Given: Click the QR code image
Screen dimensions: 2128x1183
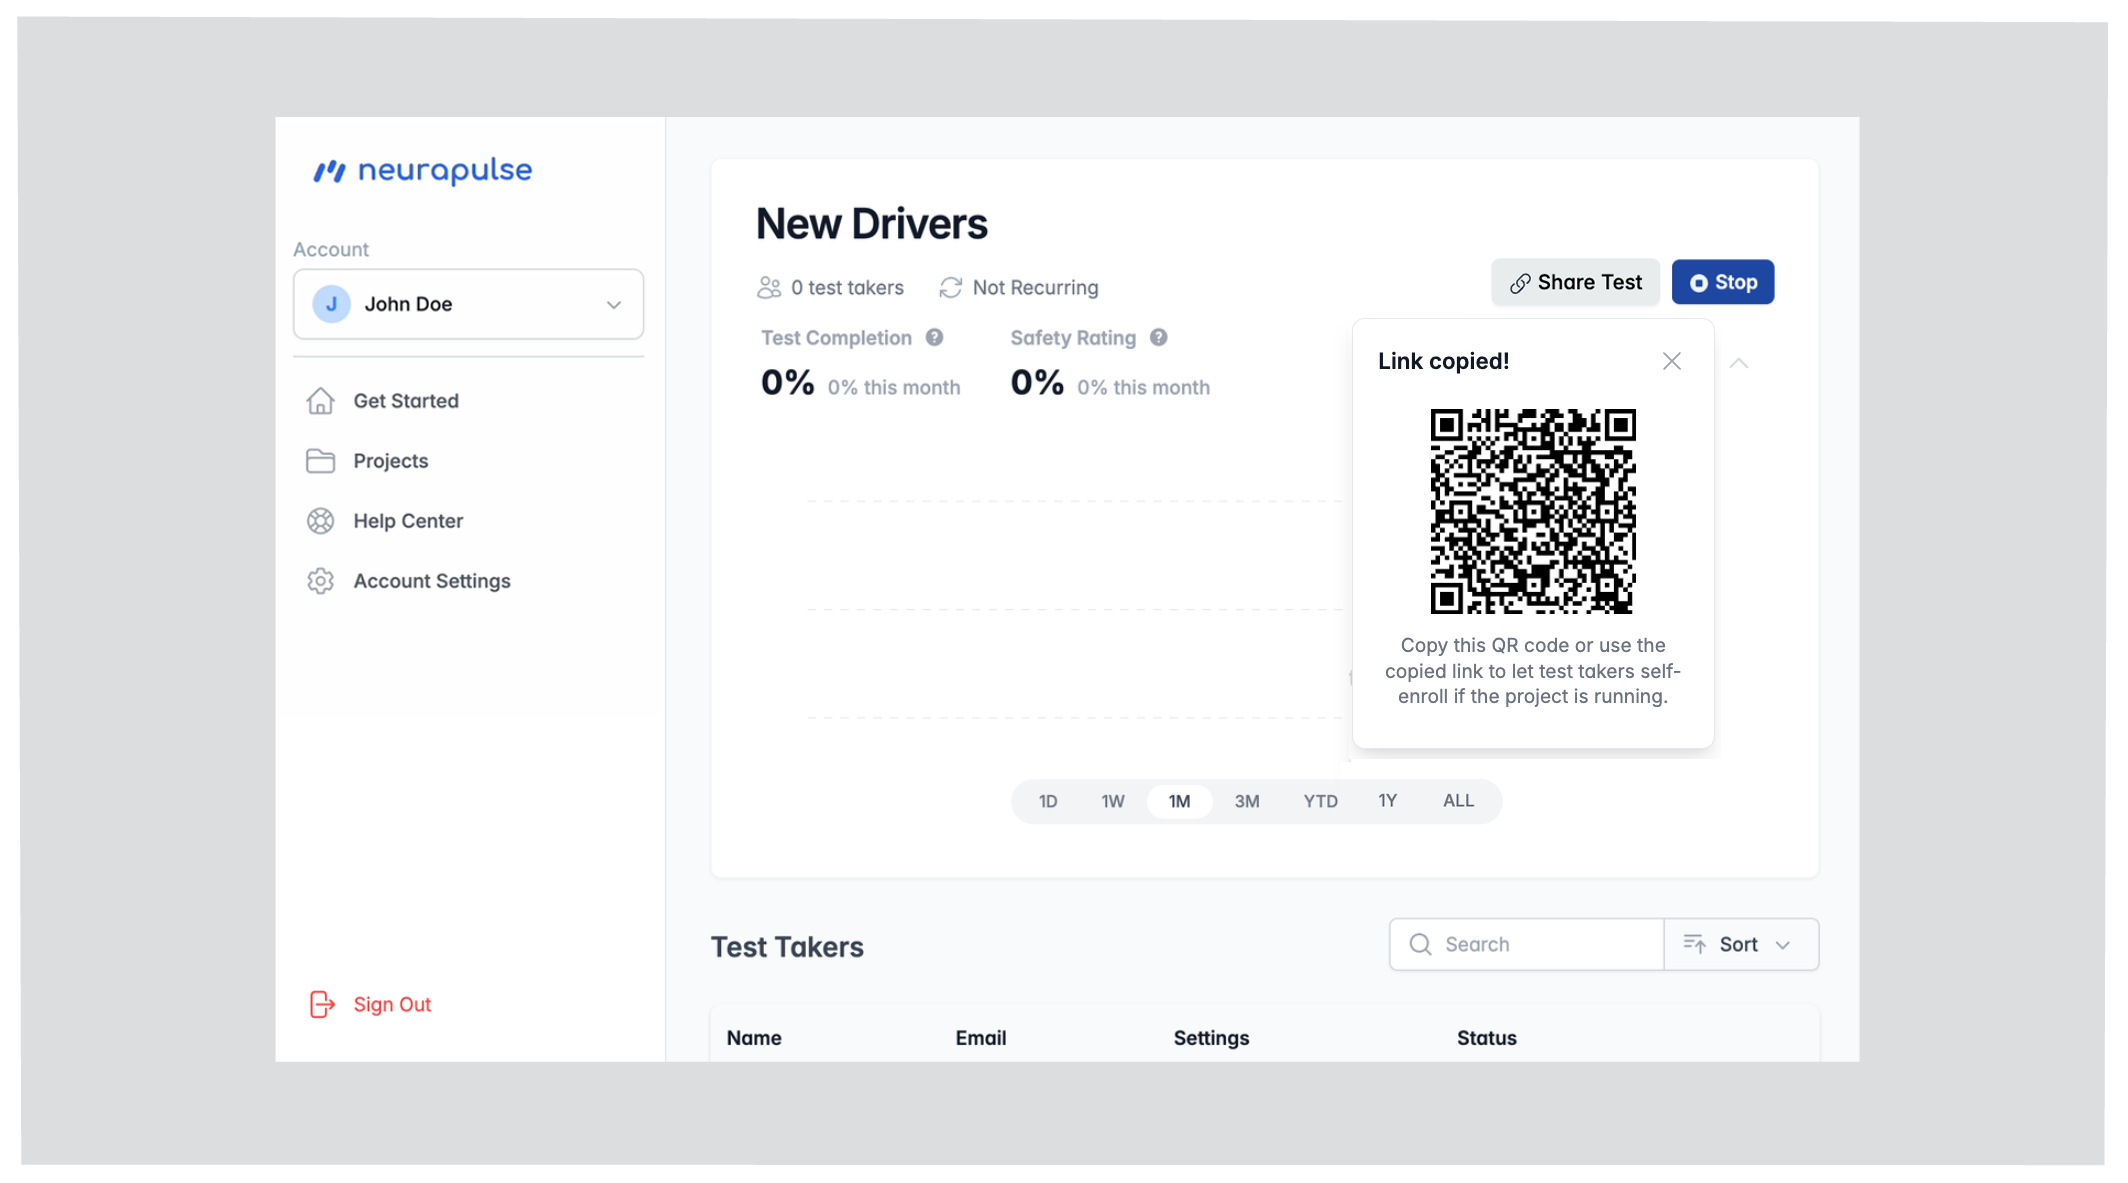Looking at the screenshot, I should click(1533, 511).
